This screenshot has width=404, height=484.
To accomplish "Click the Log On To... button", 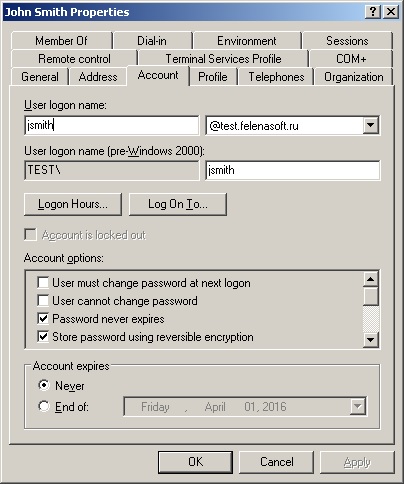I will coord(178,204).
